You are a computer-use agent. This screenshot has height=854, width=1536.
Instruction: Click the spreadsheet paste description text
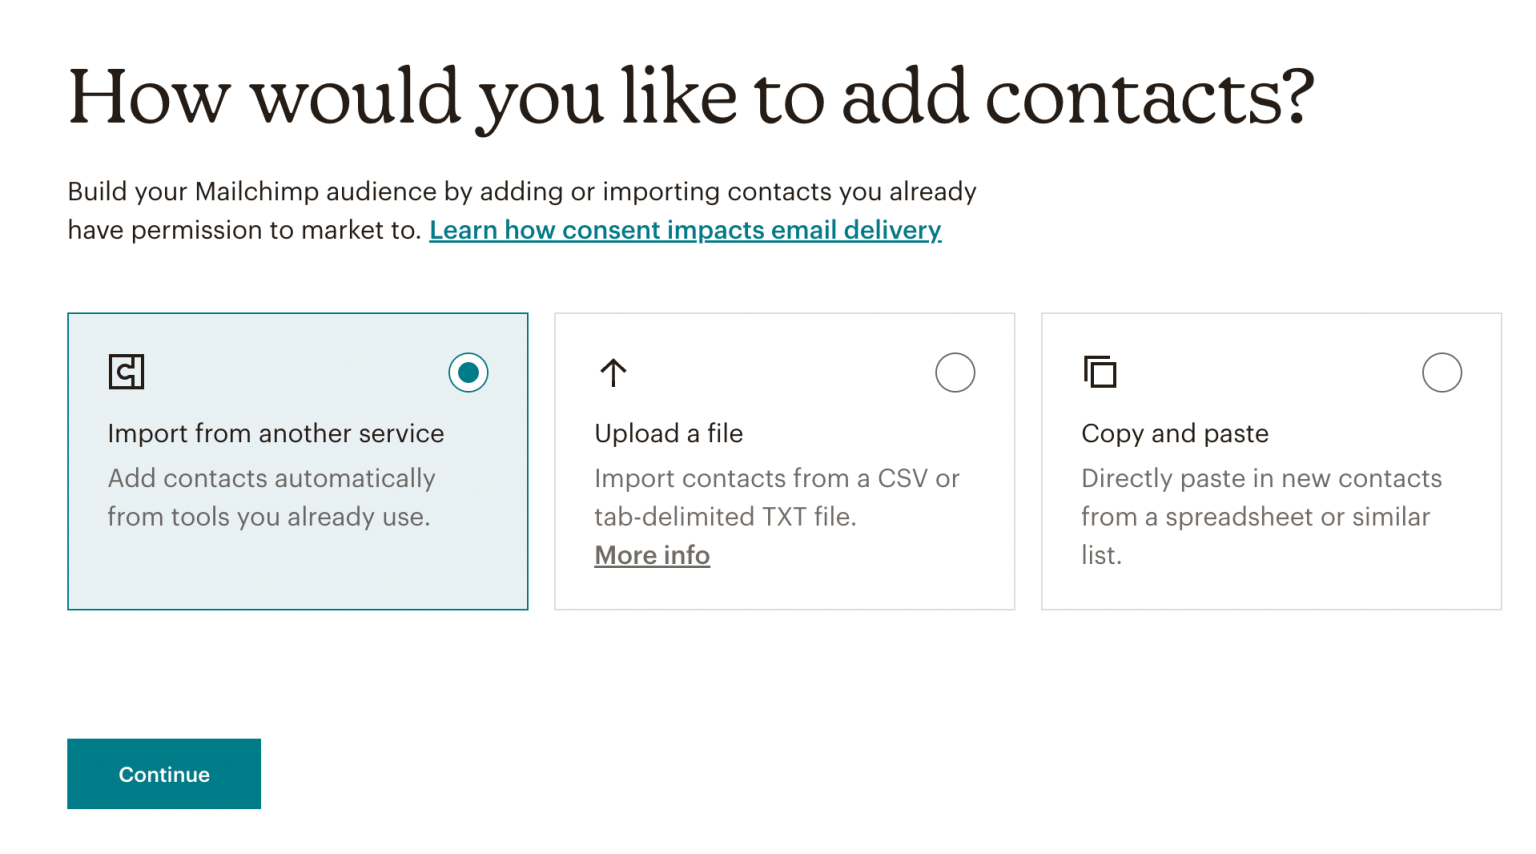[x=1261, y=516]
